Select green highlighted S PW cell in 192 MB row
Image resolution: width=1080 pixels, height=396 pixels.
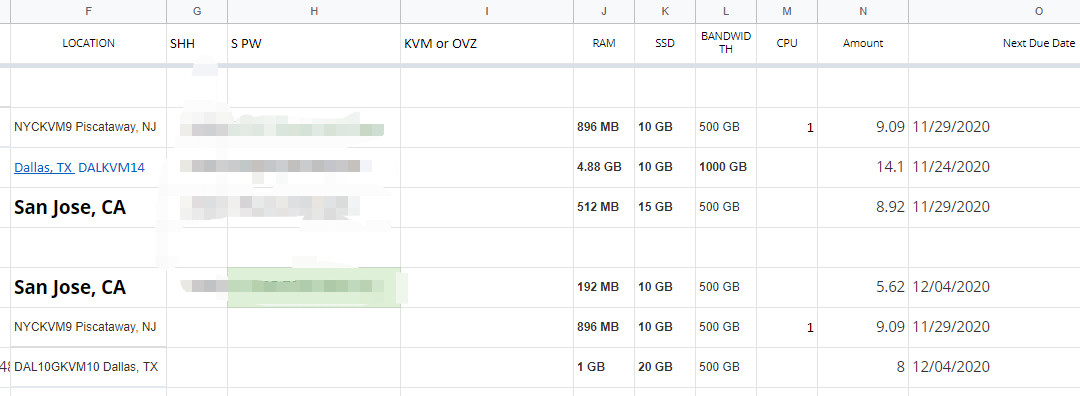coord(314,287)
